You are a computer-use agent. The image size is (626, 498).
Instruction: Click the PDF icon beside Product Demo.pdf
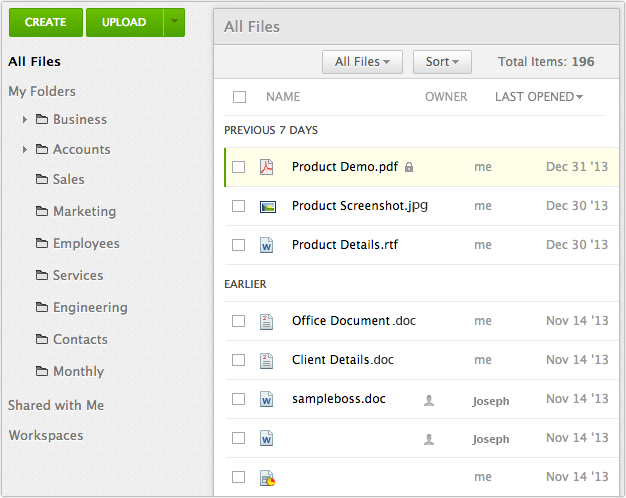point(266,167)
